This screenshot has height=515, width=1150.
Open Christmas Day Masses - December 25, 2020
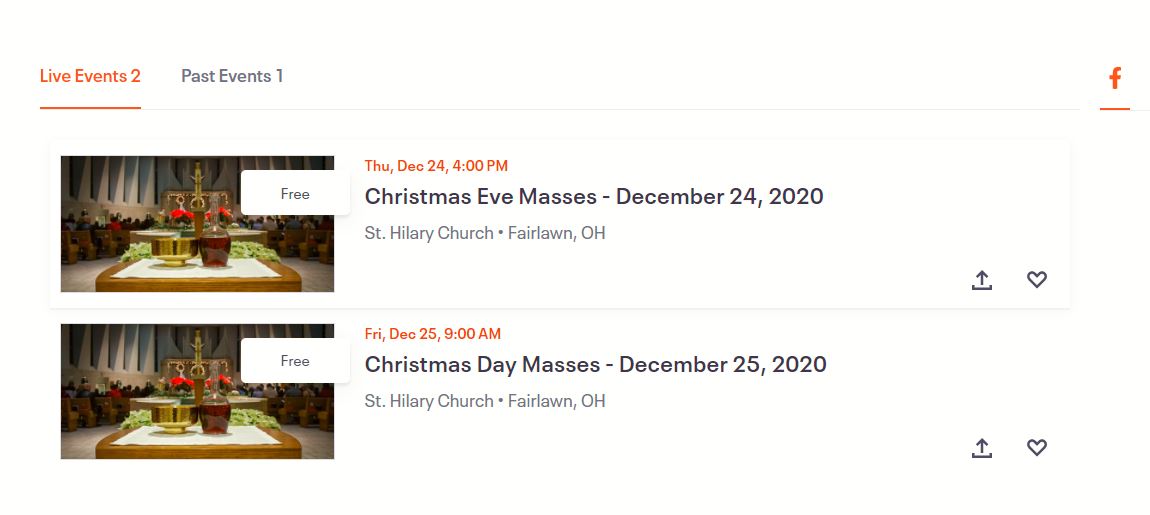[x=596, y=364]
